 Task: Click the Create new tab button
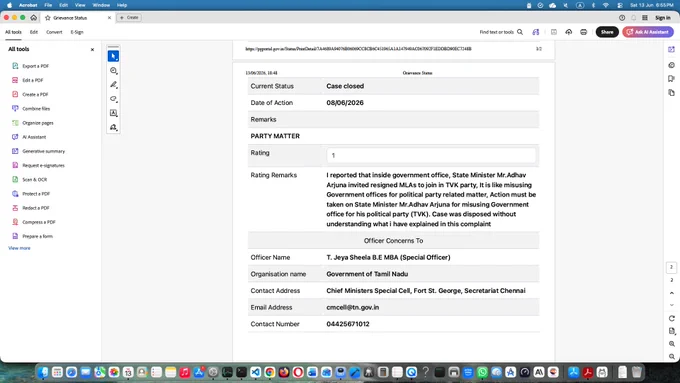point(129,18)
